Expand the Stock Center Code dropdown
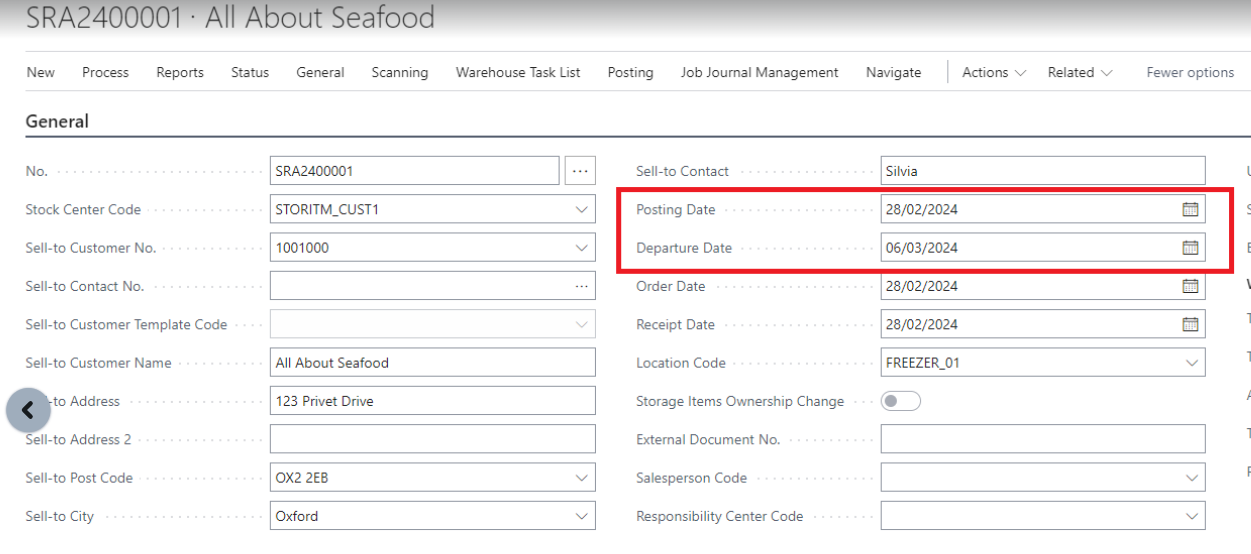The height and width of the screenshot is (554, 1251). pos(582,210)
